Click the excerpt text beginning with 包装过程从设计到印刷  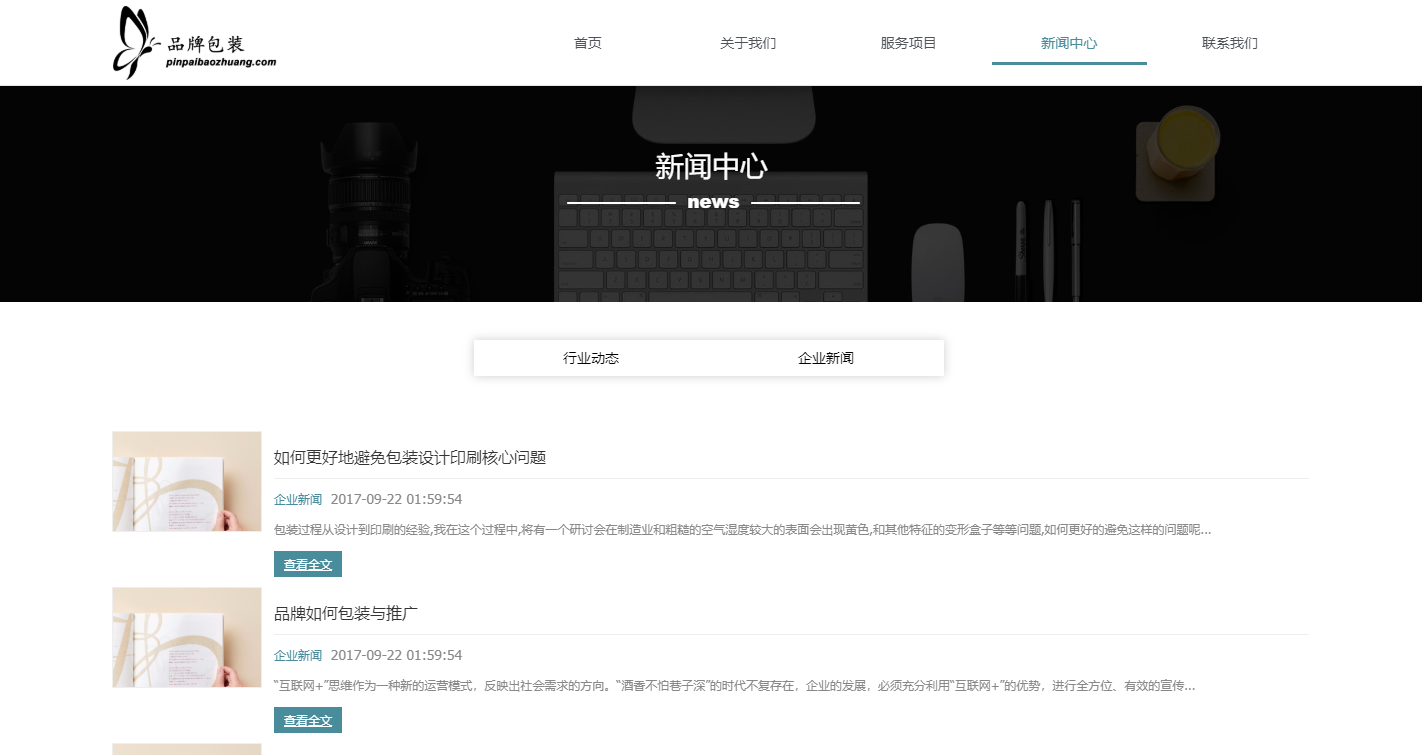click(x=742, y=530)
